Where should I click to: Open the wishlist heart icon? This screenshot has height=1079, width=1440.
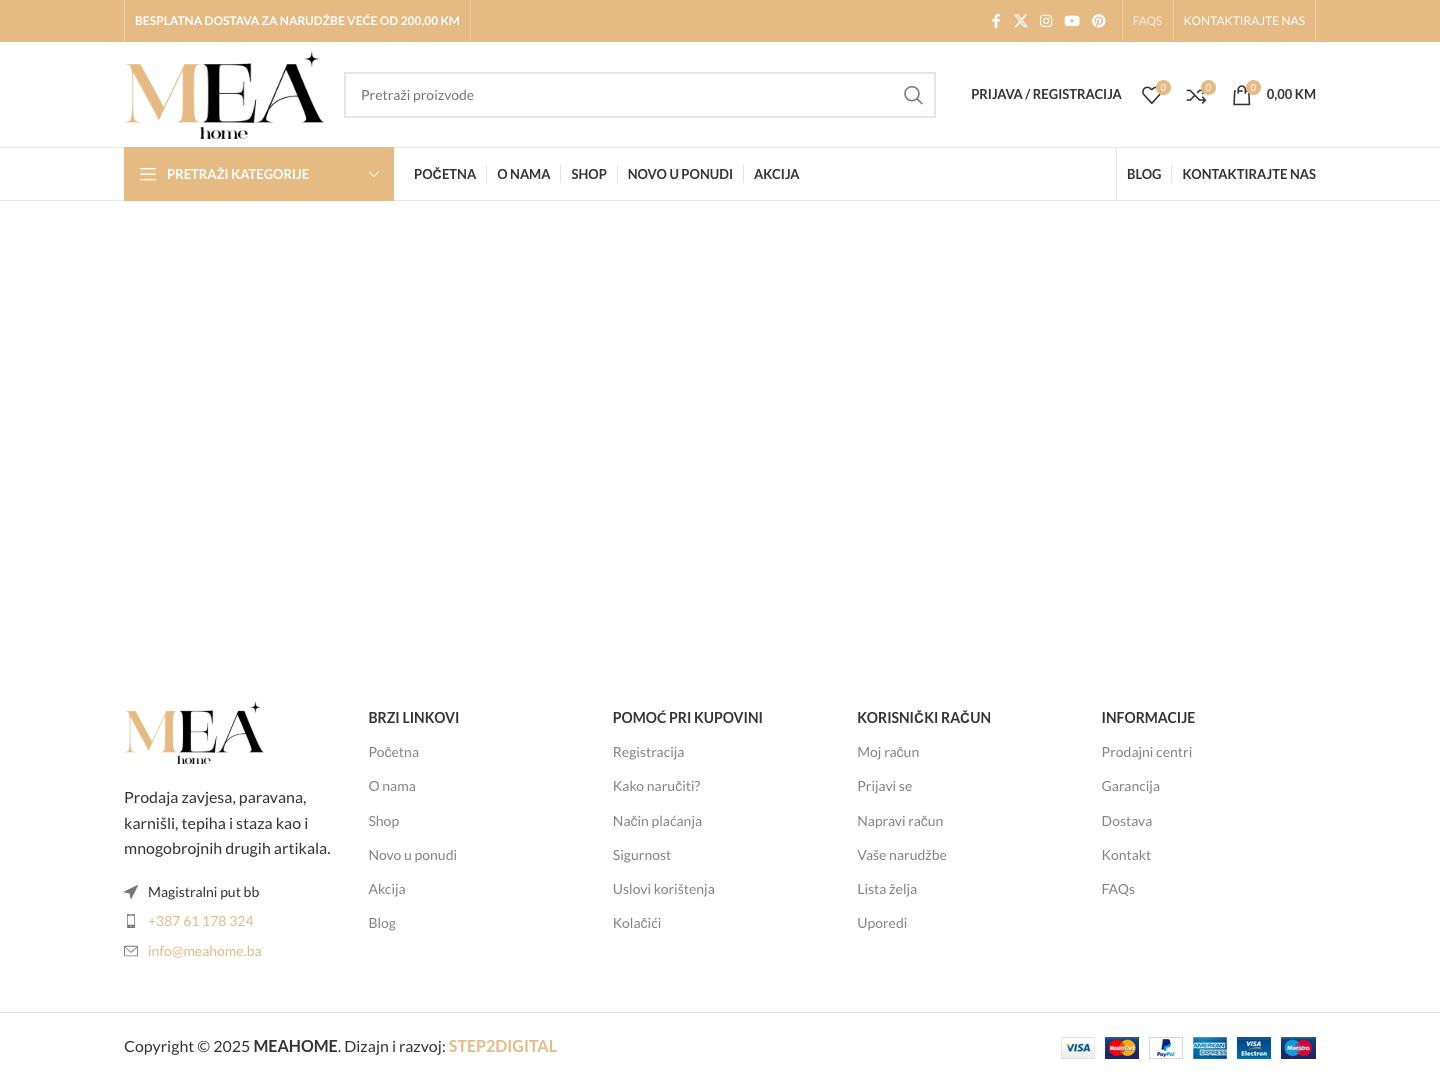1152,95
